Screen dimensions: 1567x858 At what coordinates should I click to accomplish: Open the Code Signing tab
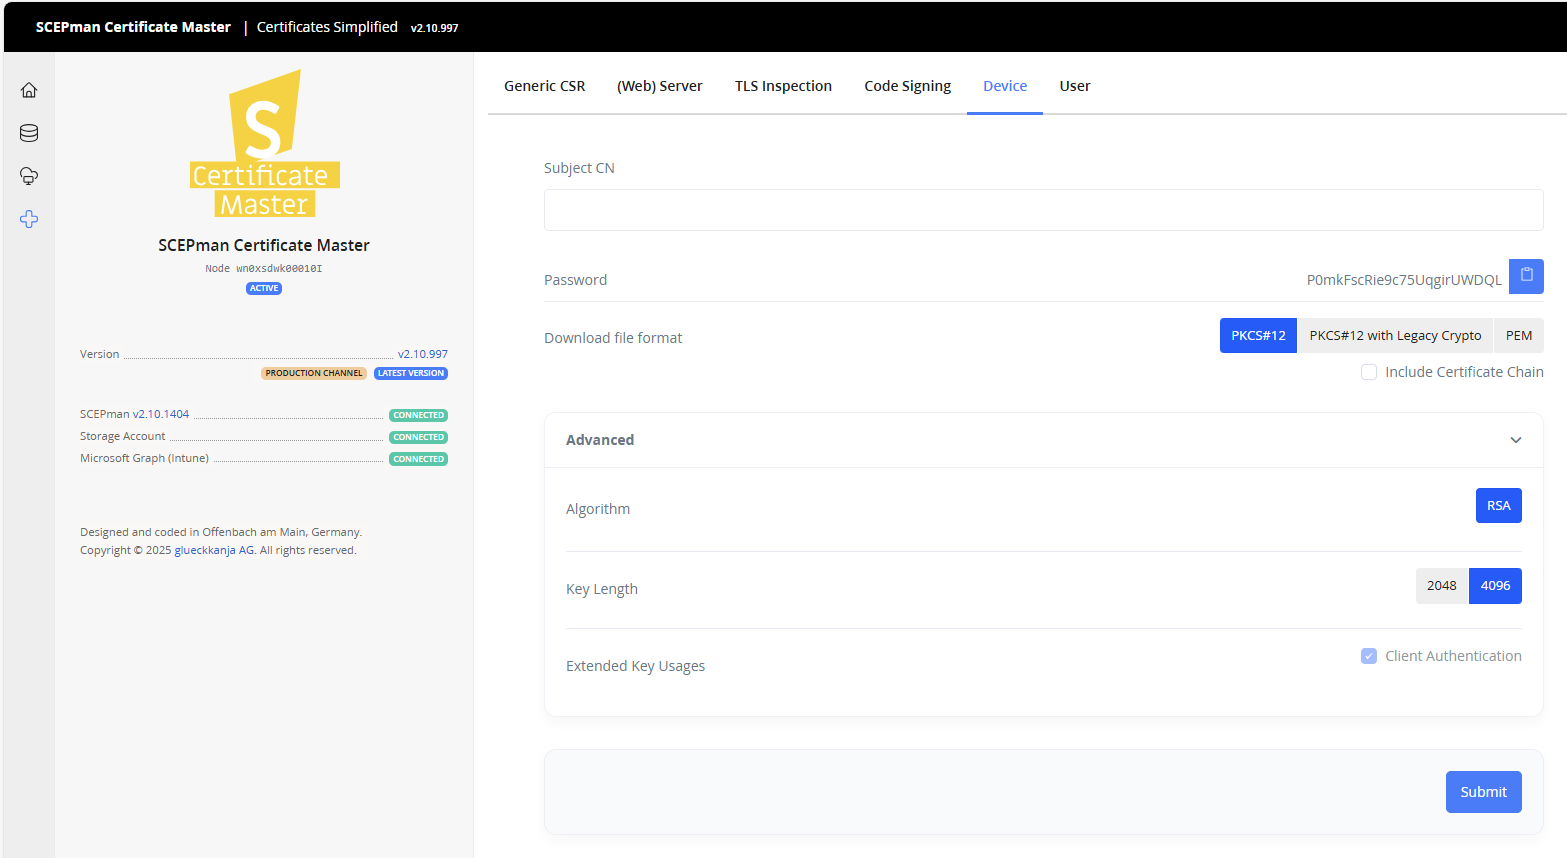(907, 86)
